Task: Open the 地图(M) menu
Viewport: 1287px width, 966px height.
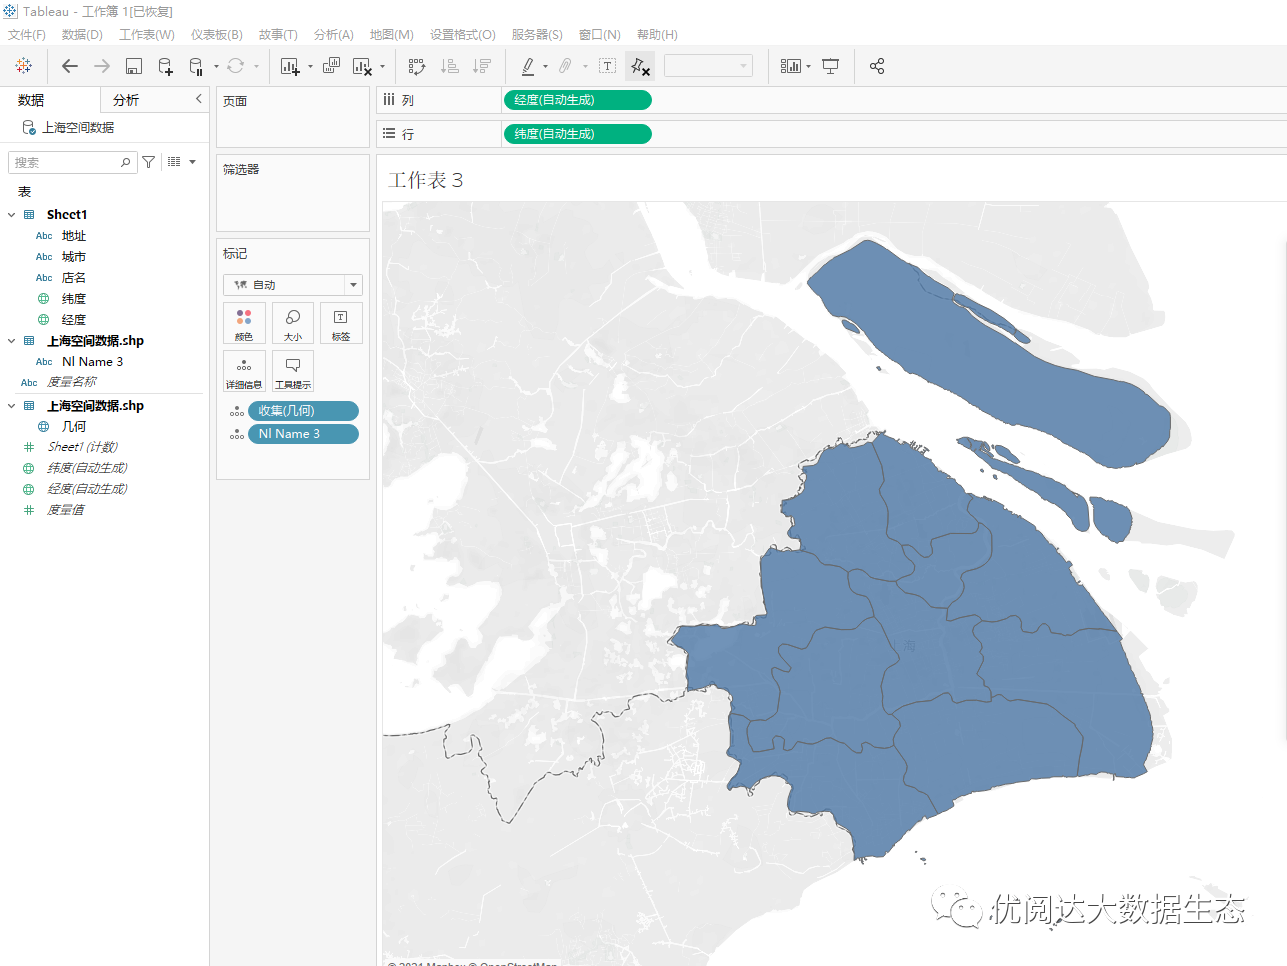Action: 392,34
